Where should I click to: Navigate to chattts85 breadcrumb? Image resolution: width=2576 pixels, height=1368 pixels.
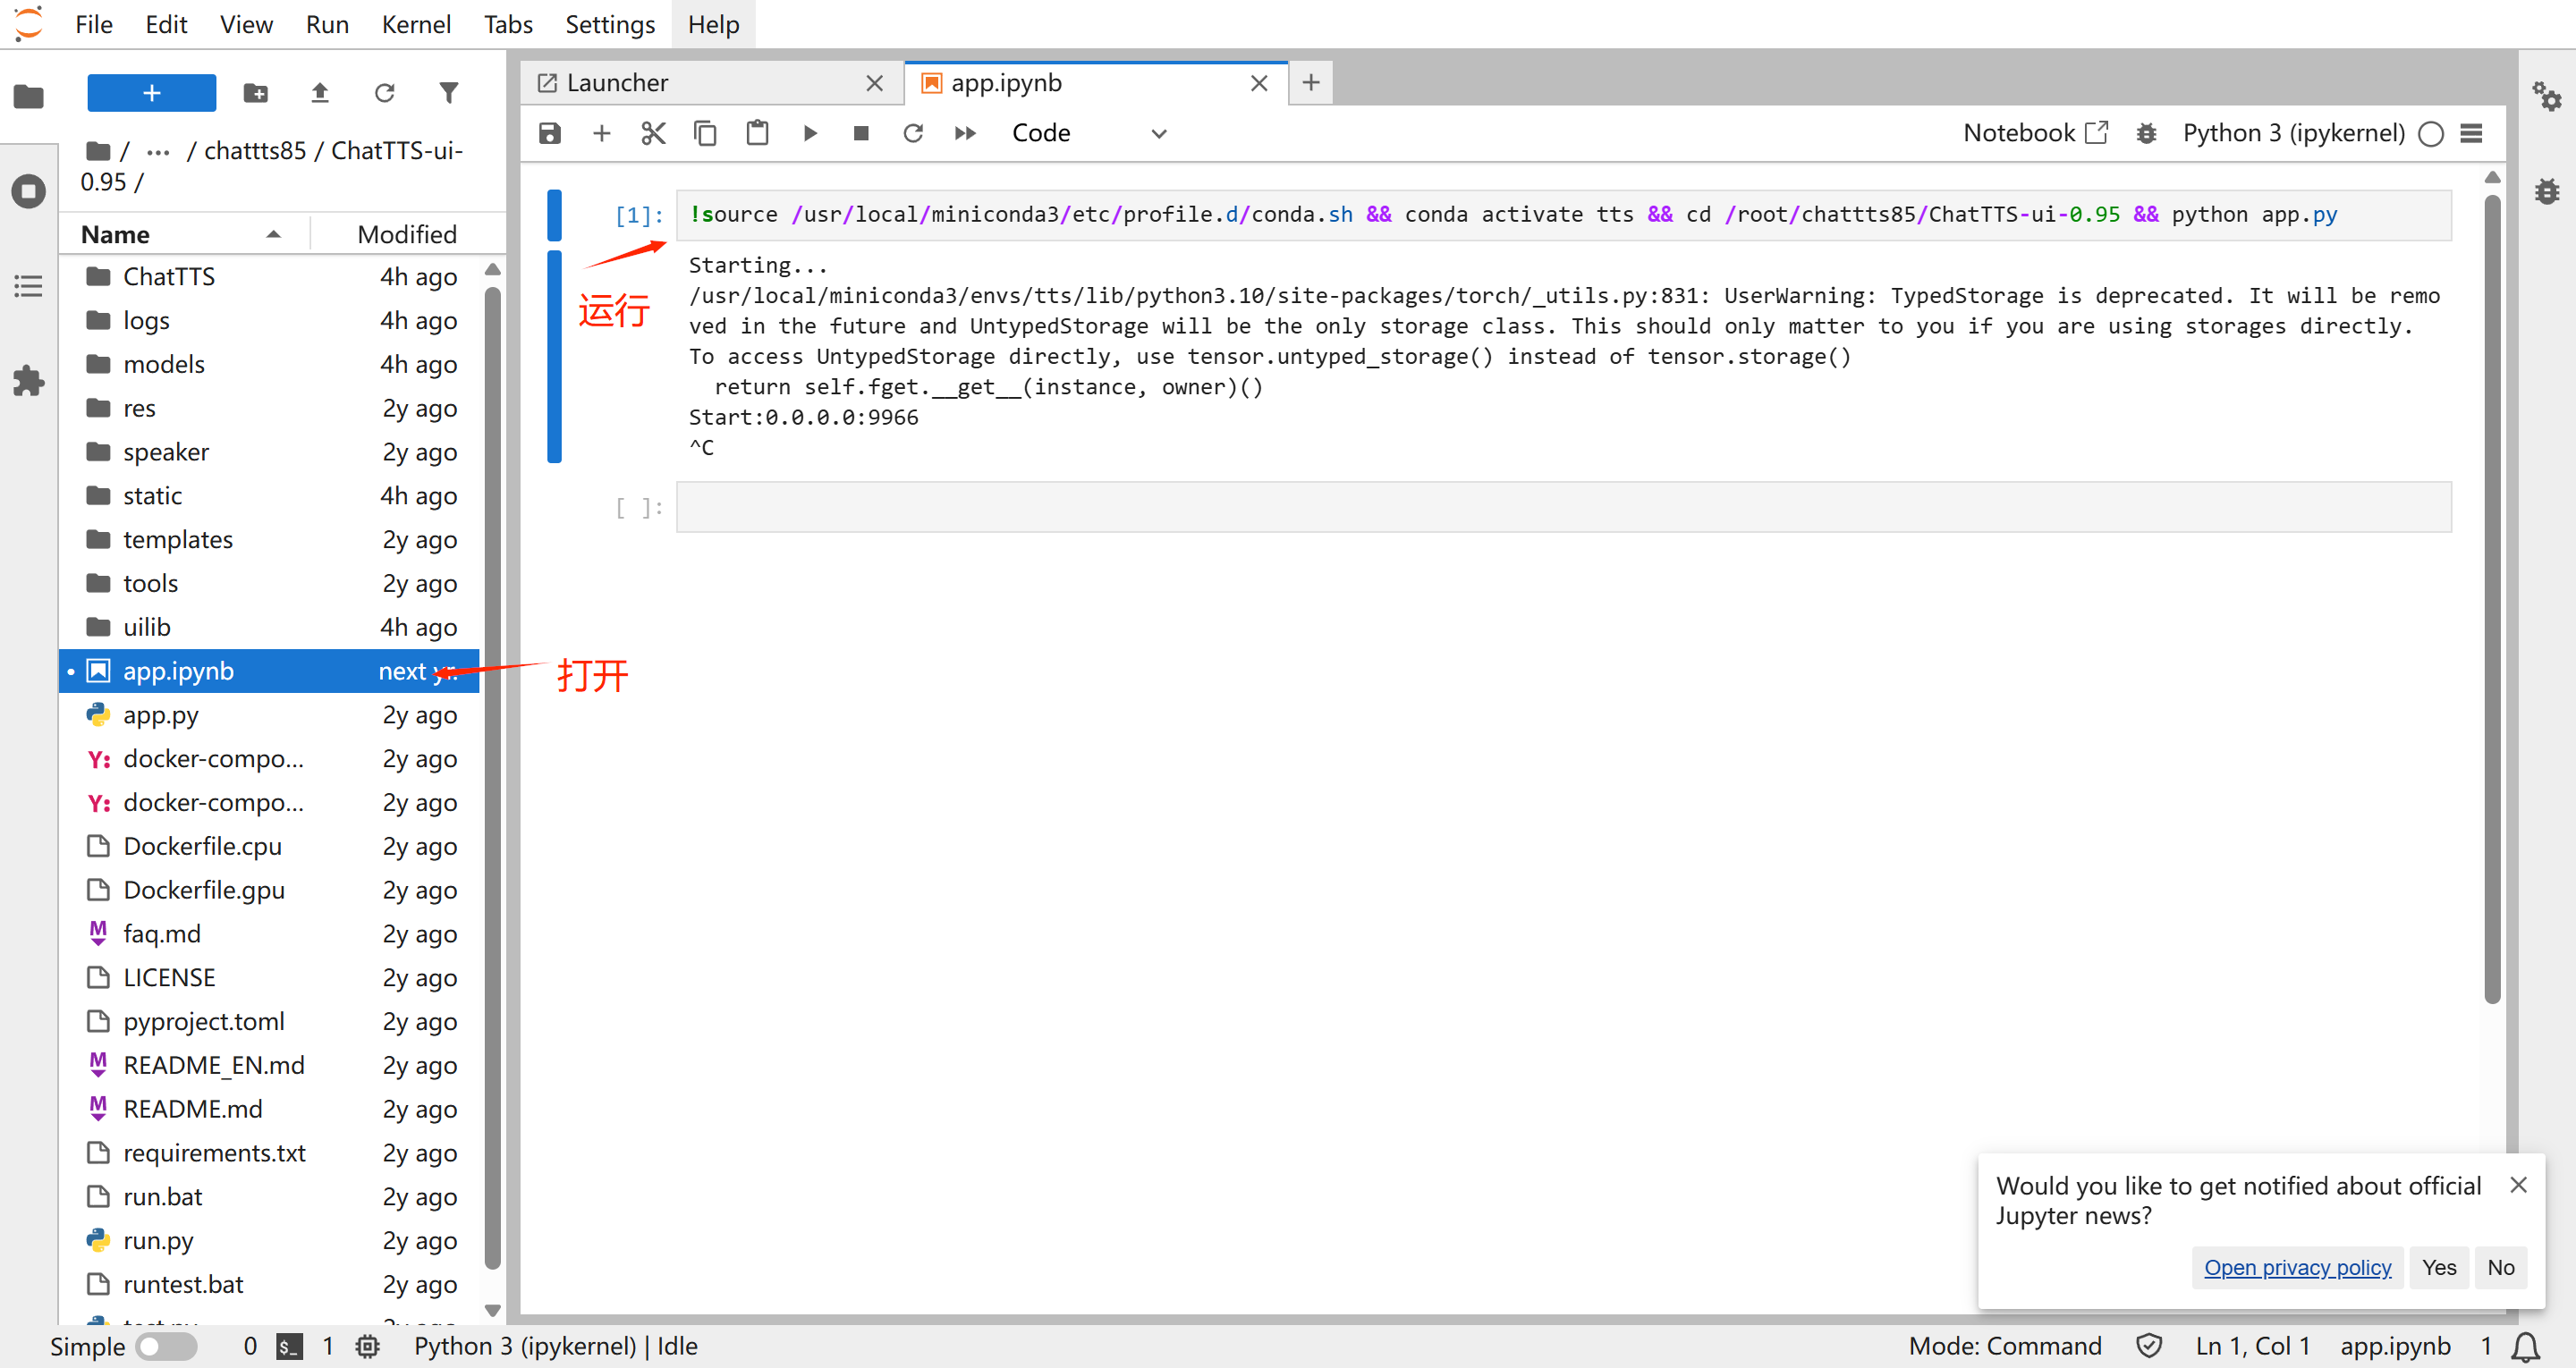click(x=255, y=151)
